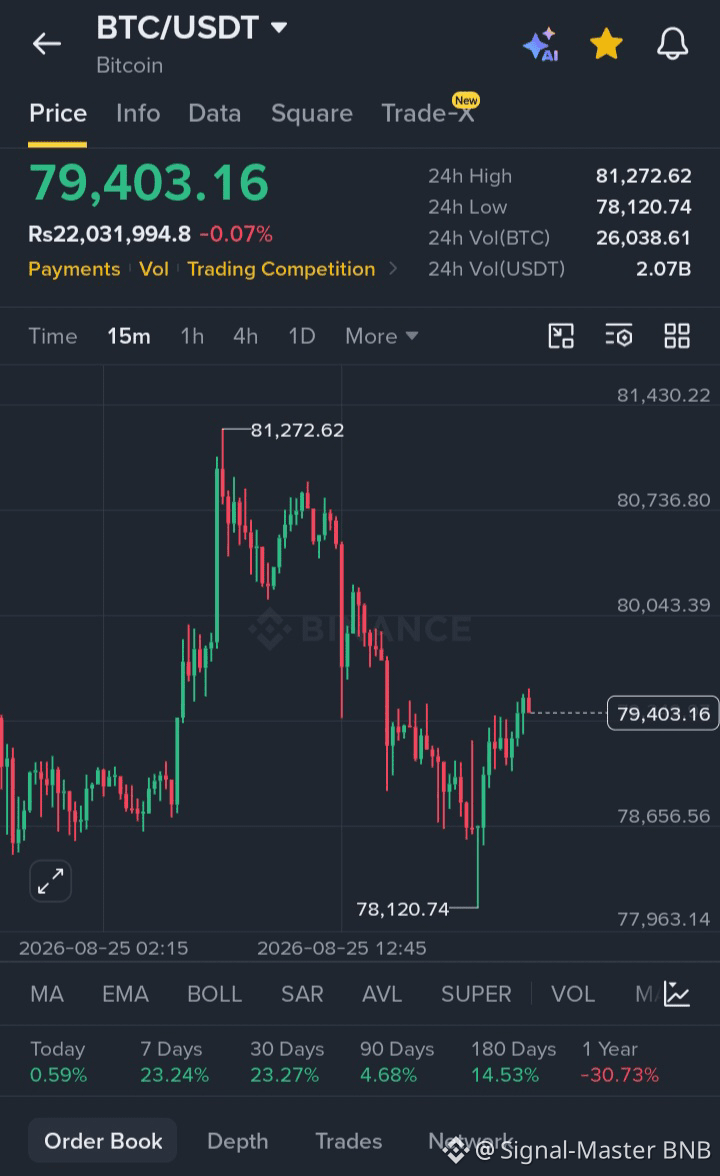Open the Trade-X tab
The height and width of the screenshot is (1176, 720).
[428, 113]
